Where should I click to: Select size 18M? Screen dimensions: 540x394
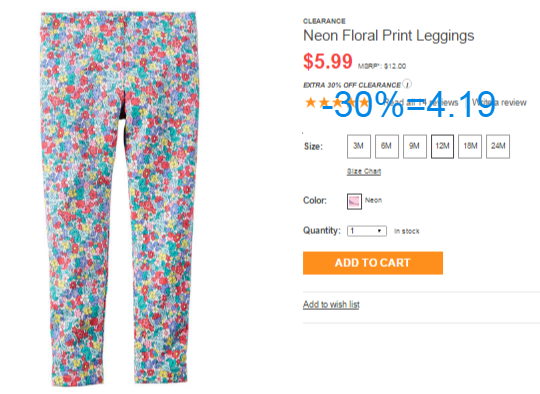tap(470, 146)
